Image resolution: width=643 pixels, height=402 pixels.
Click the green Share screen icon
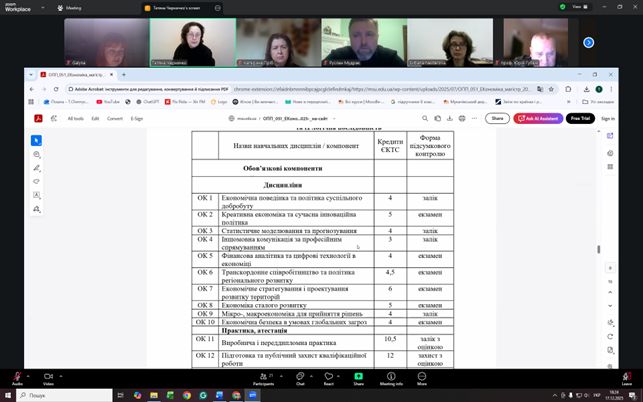coord(358,378)
